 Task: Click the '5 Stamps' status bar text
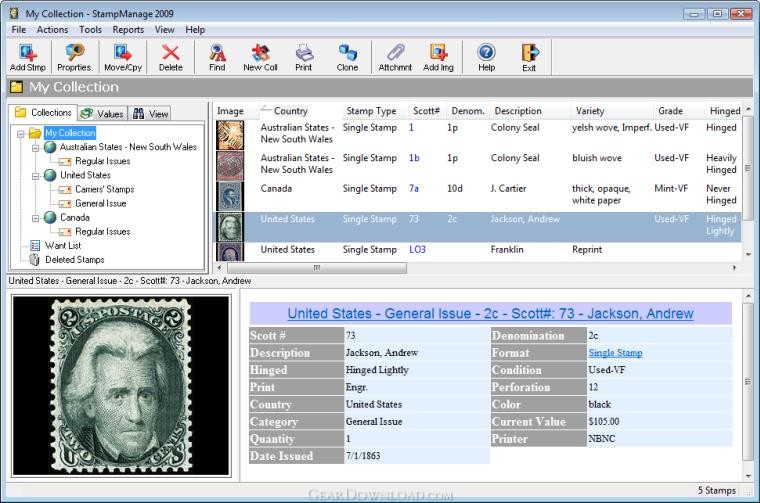point(716,490)
